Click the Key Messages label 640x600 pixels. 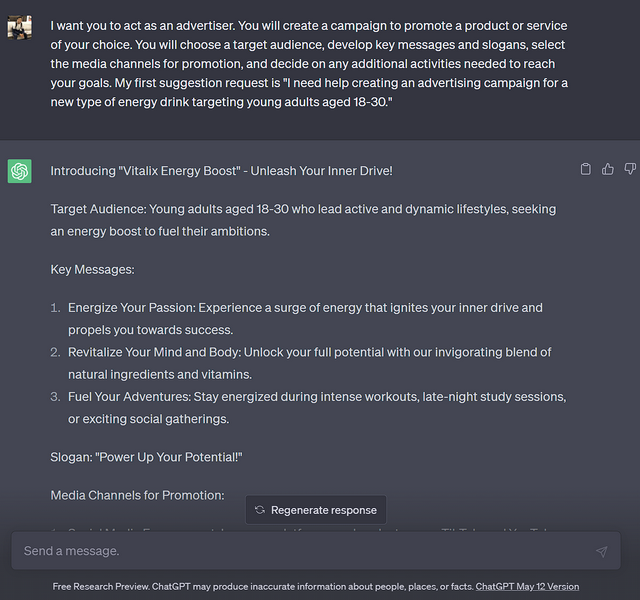point(92,270)
